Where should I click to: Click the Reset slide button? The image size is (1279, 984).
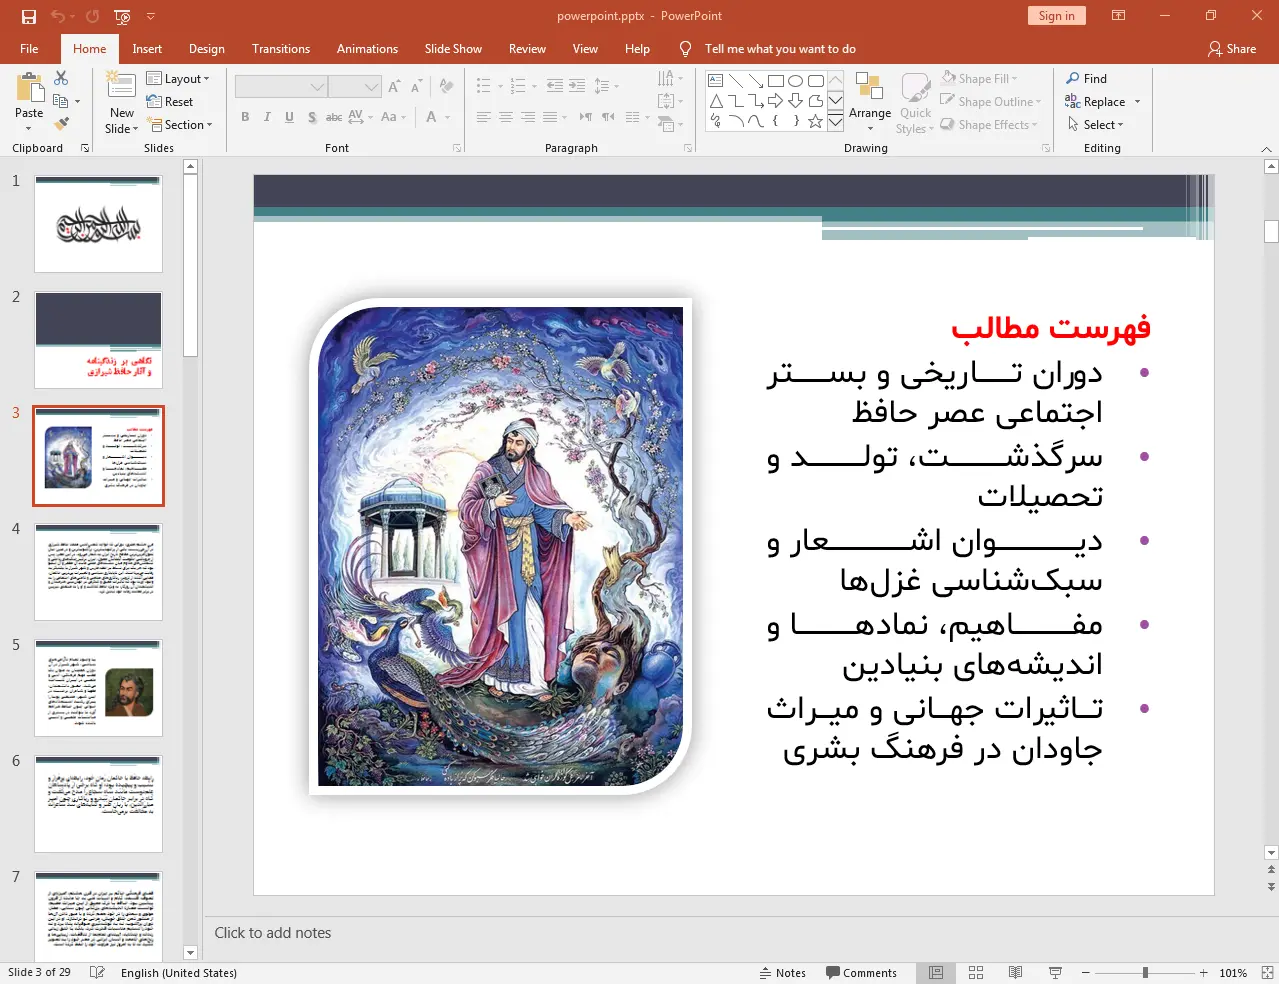(x=170, y=102)
